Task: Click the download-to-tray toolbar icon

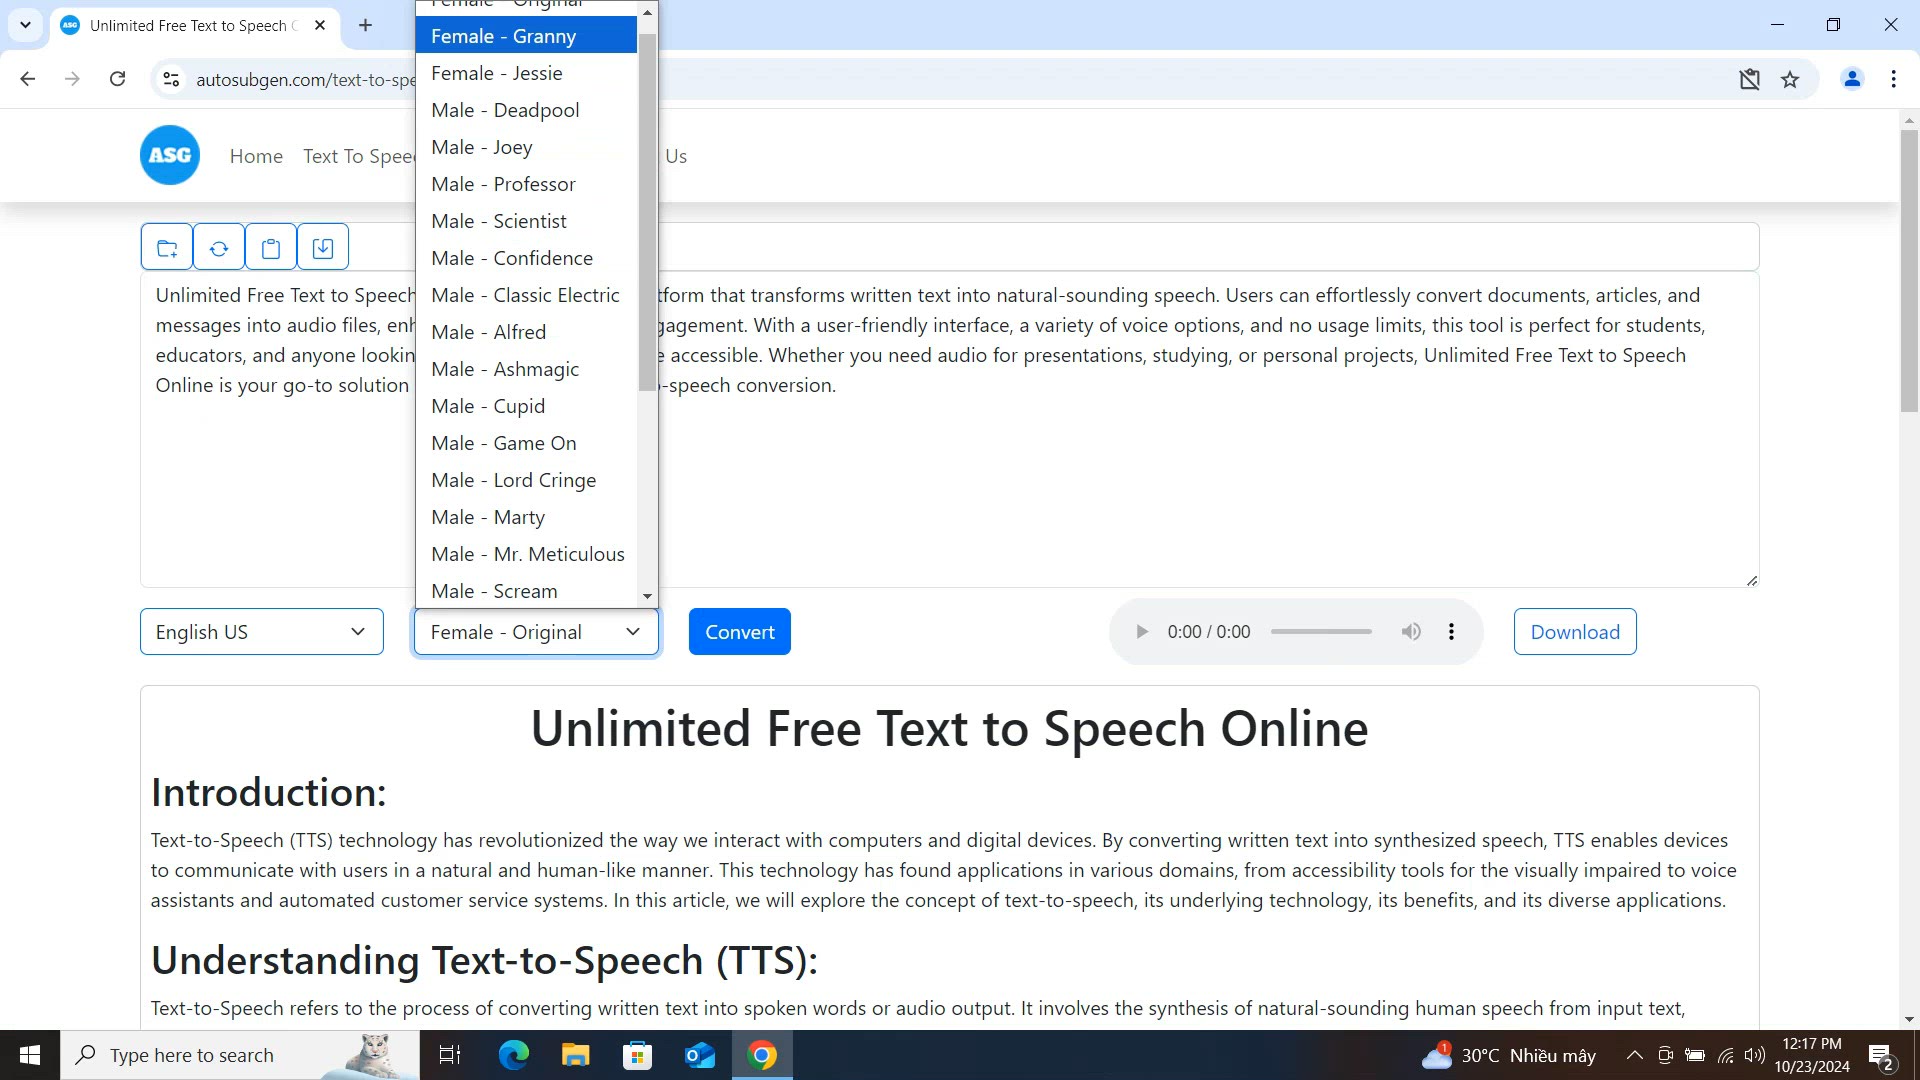Action: pyautogui.click(x=323, y=247)
